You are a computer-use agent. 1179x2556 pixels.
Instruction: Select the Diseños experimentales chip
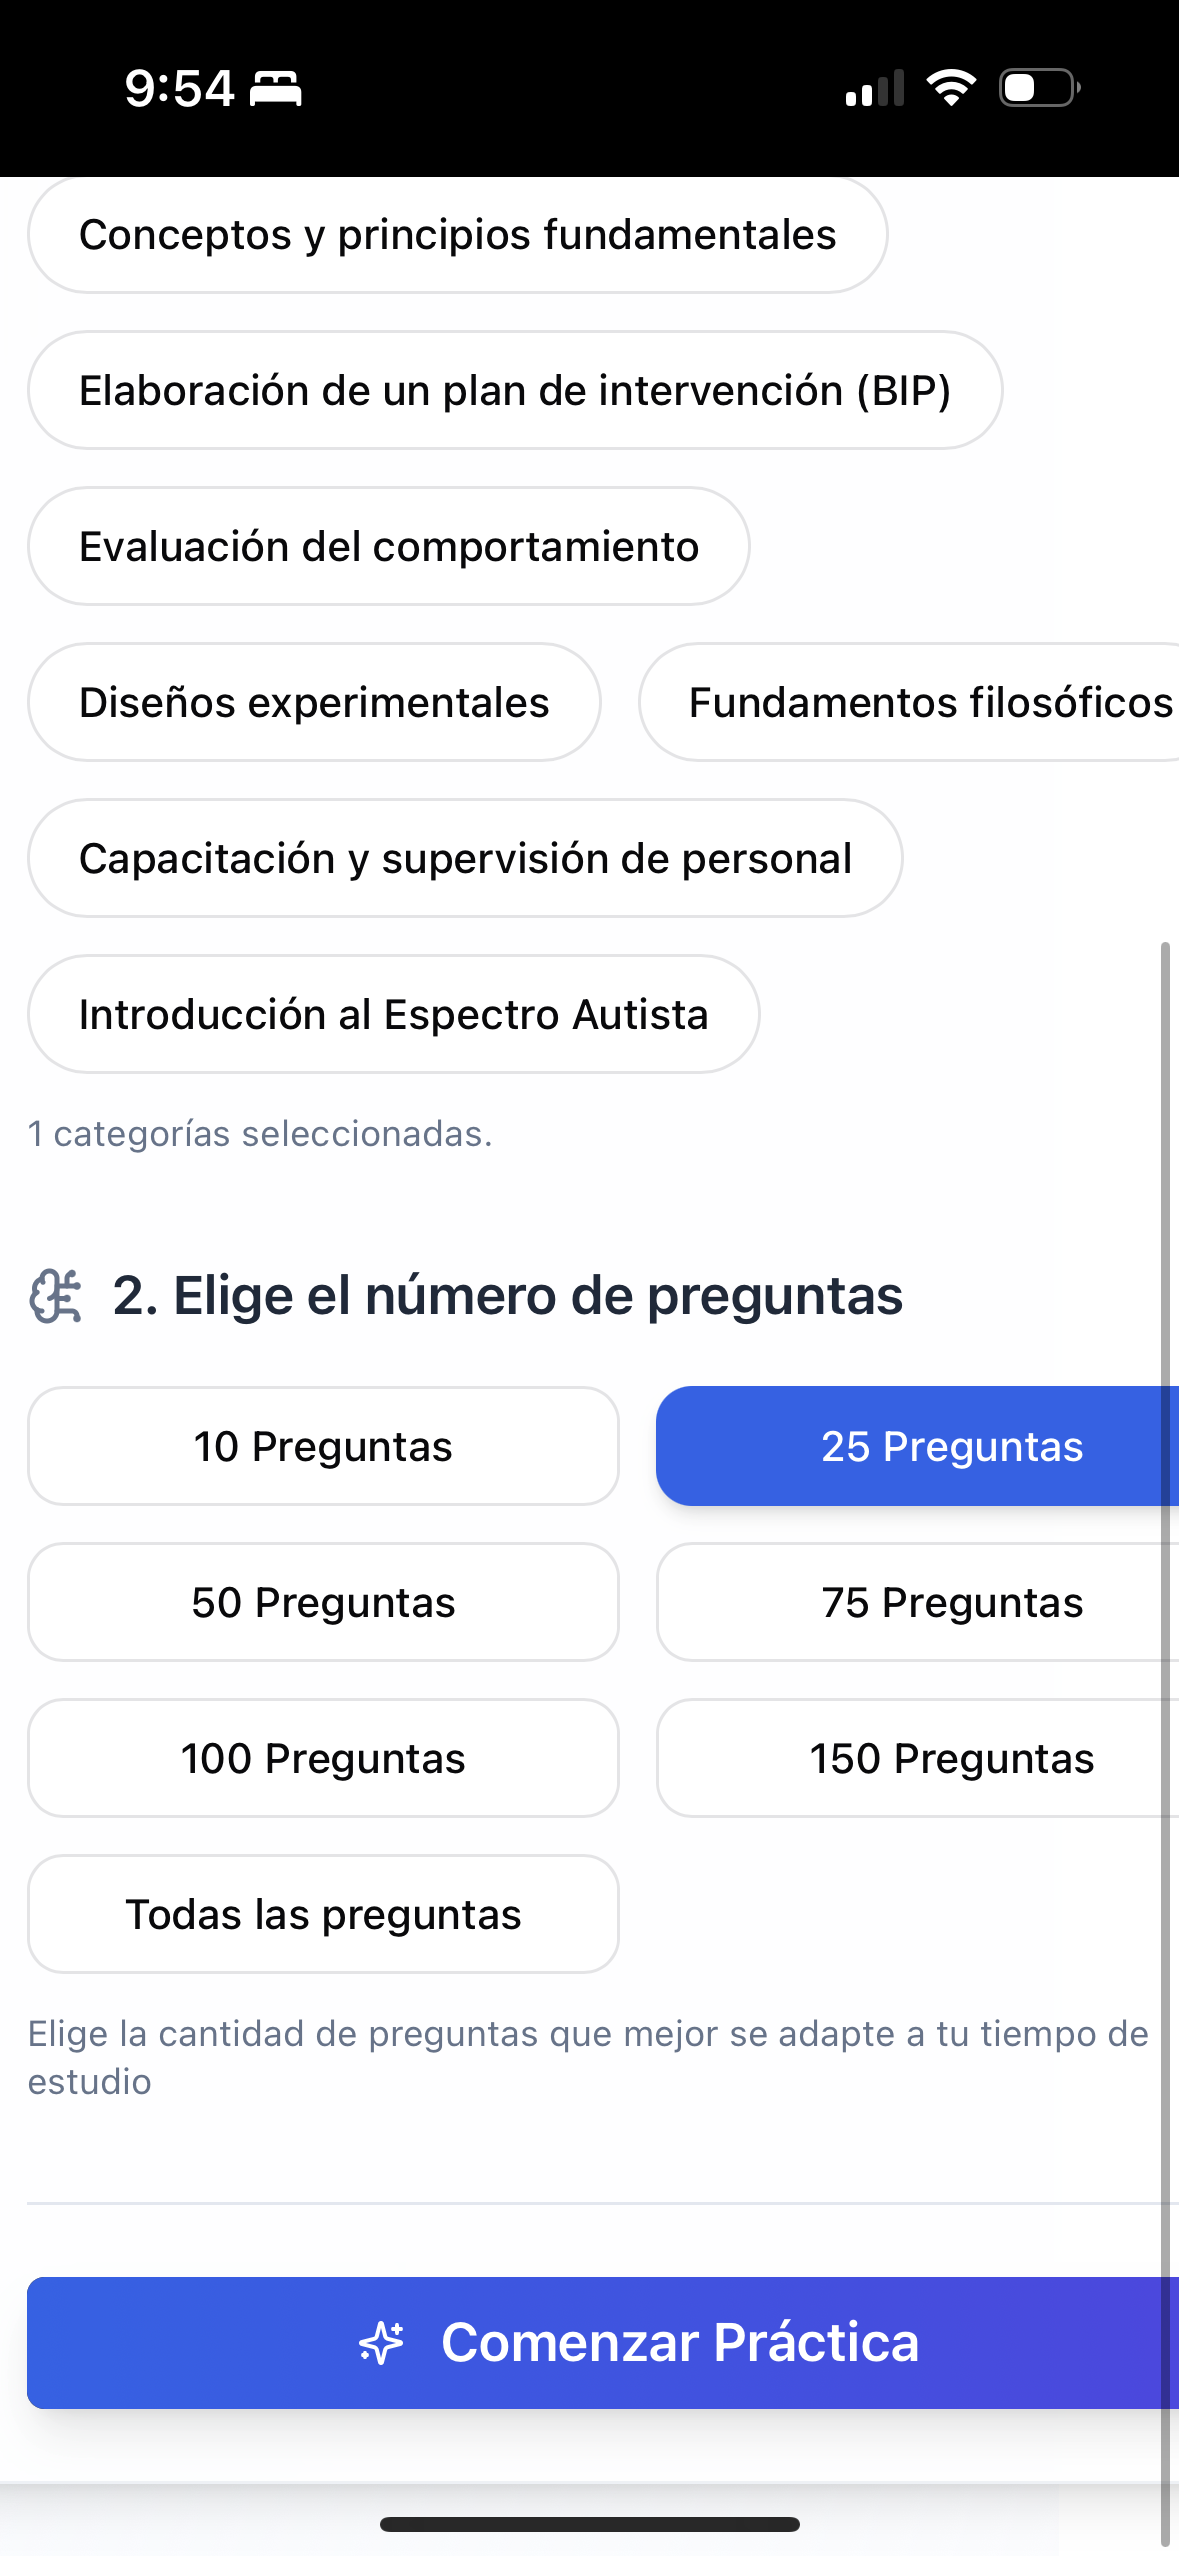[314, 703]
